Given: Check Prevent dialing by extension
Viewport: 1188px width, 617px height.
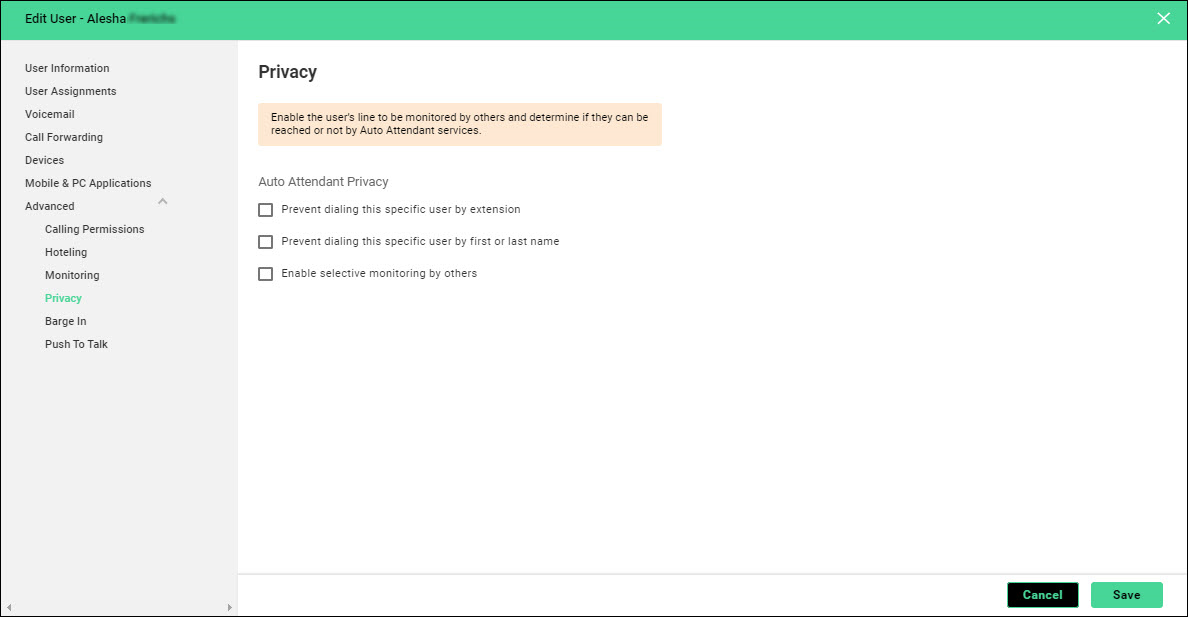Looking at the screenshot, I should (x=266, y=210).
